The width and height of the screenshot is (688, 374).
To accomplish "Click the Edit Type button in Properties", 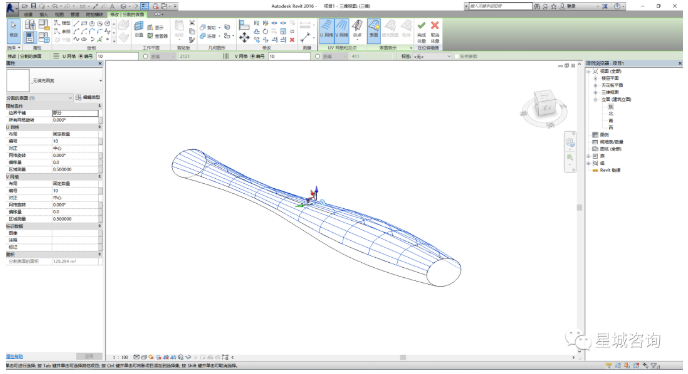I will pos(88,97).
